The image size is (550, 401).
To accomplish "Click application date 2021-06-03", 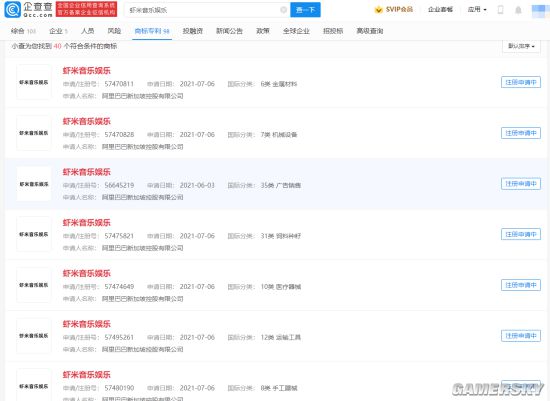I will (x=197, y=185).
